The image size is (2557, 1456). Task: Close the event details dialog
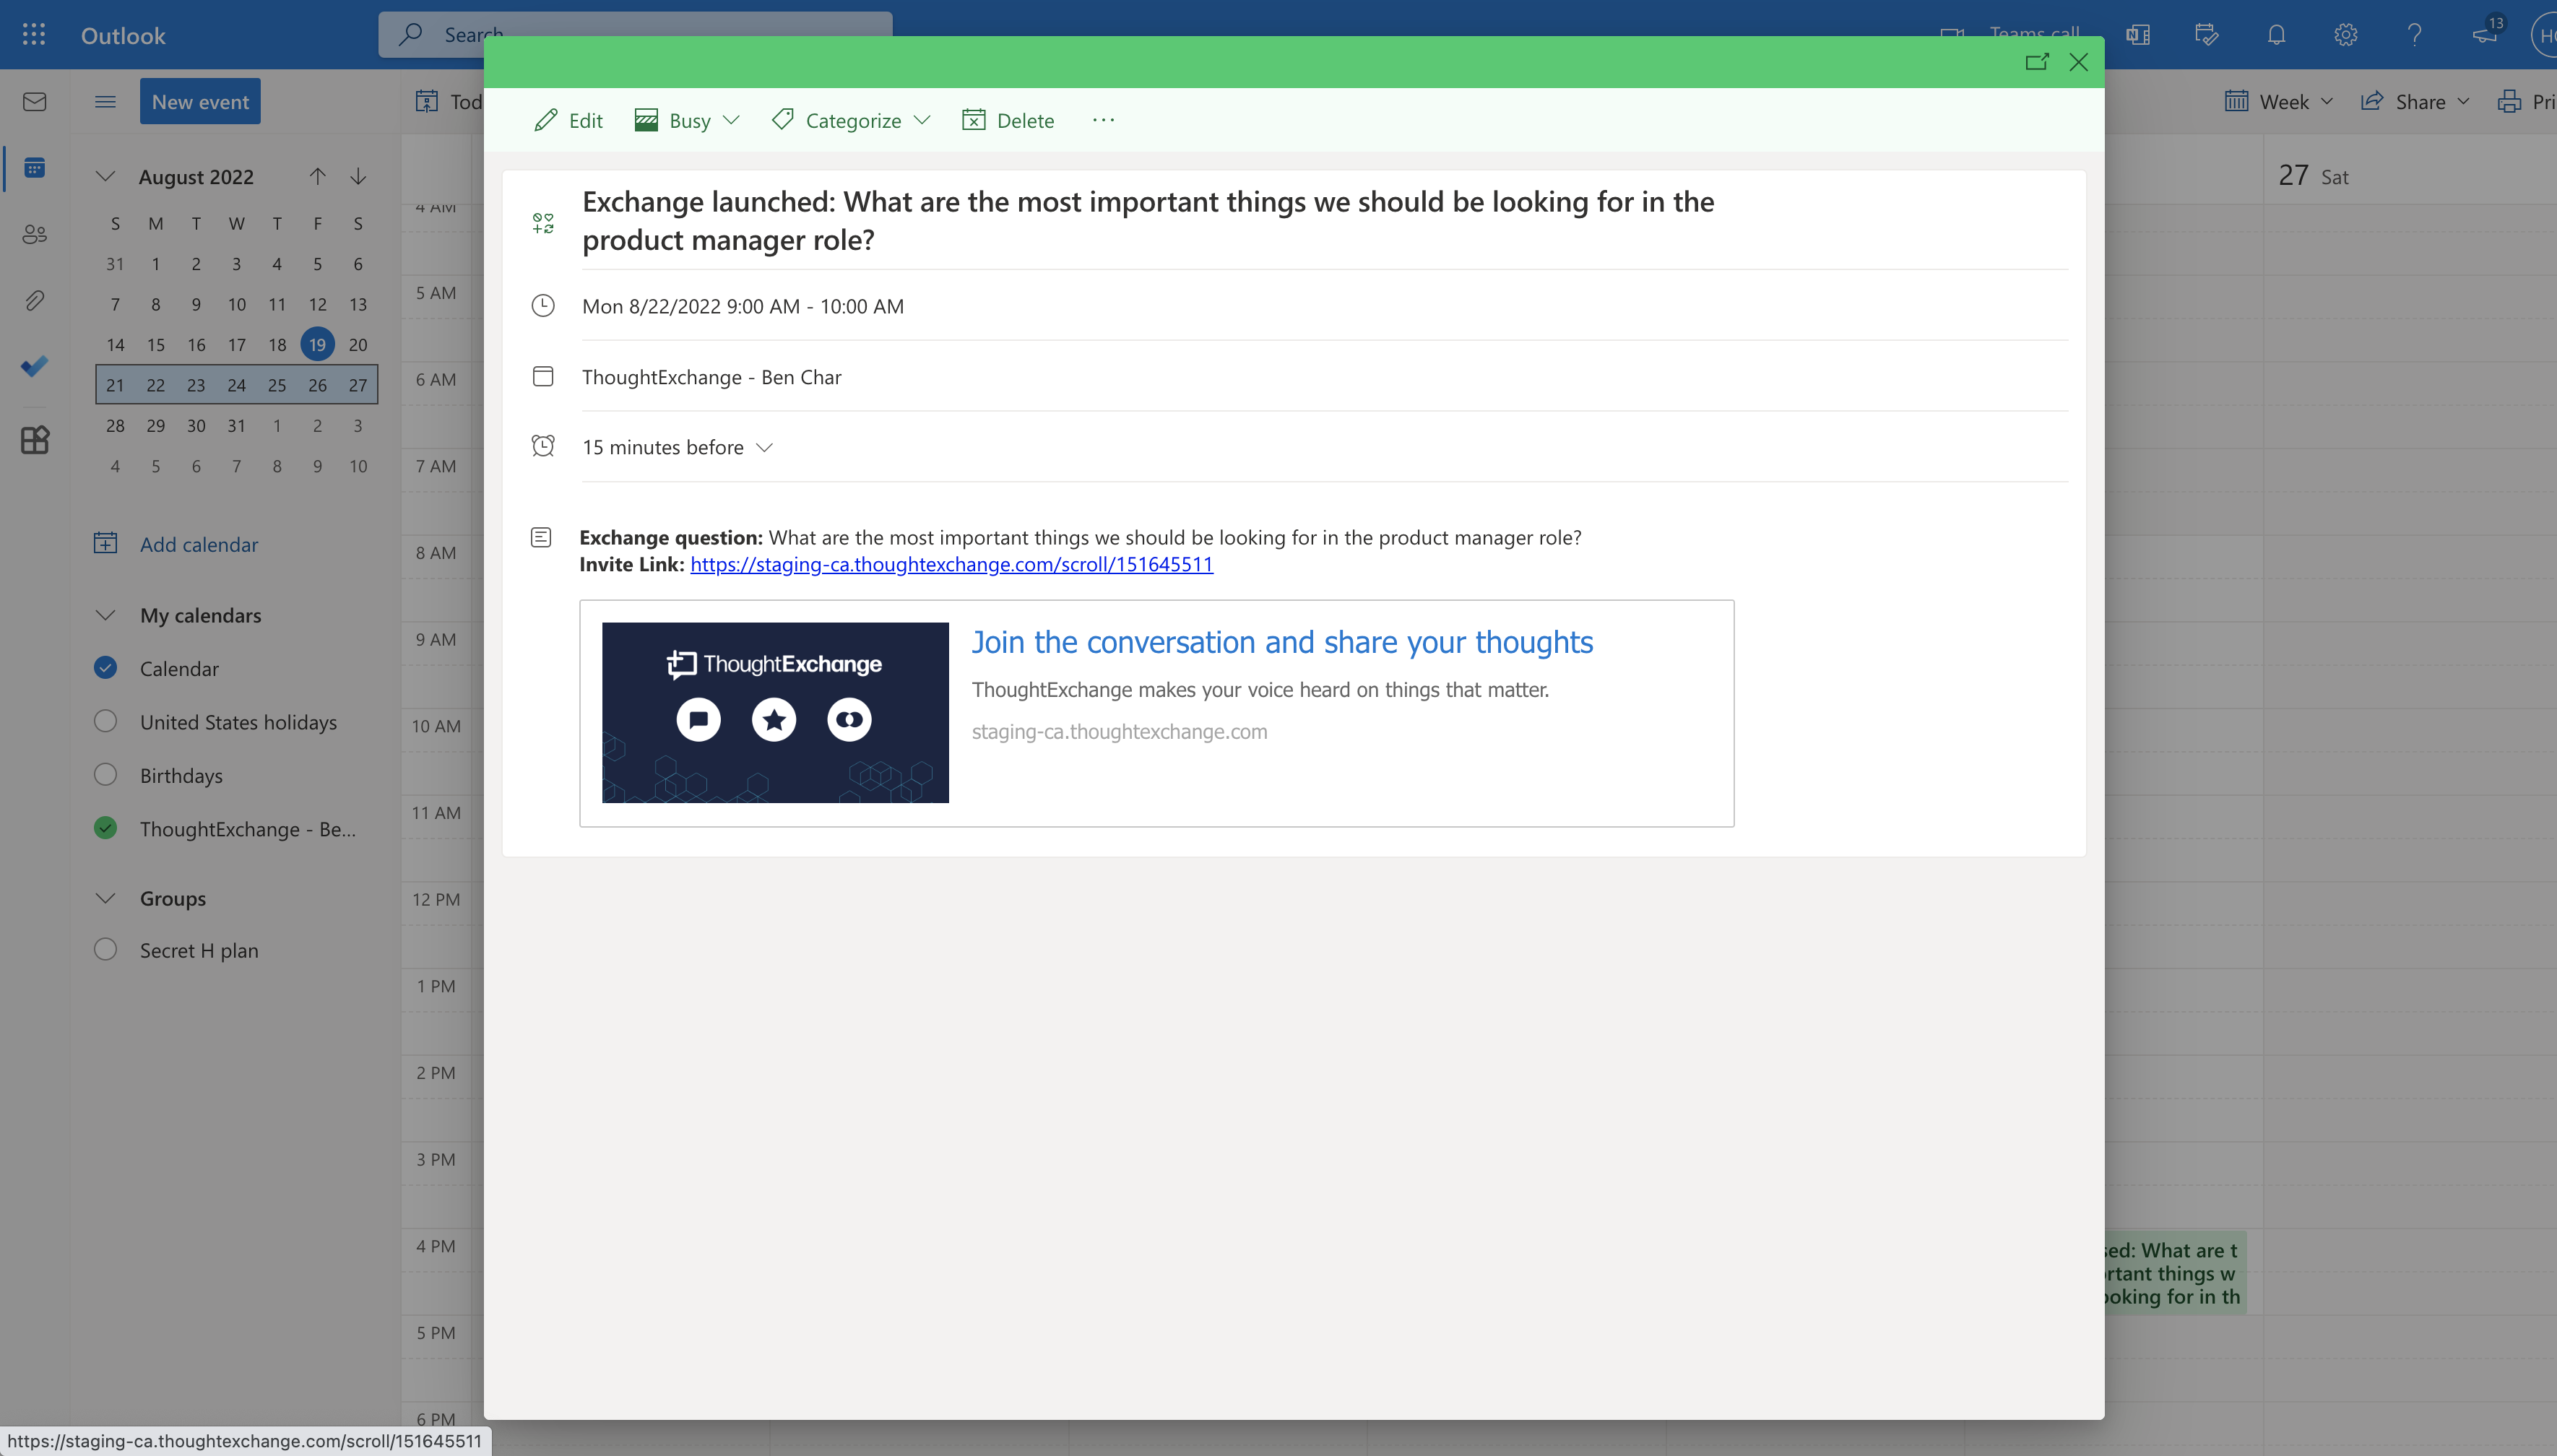2078,62
